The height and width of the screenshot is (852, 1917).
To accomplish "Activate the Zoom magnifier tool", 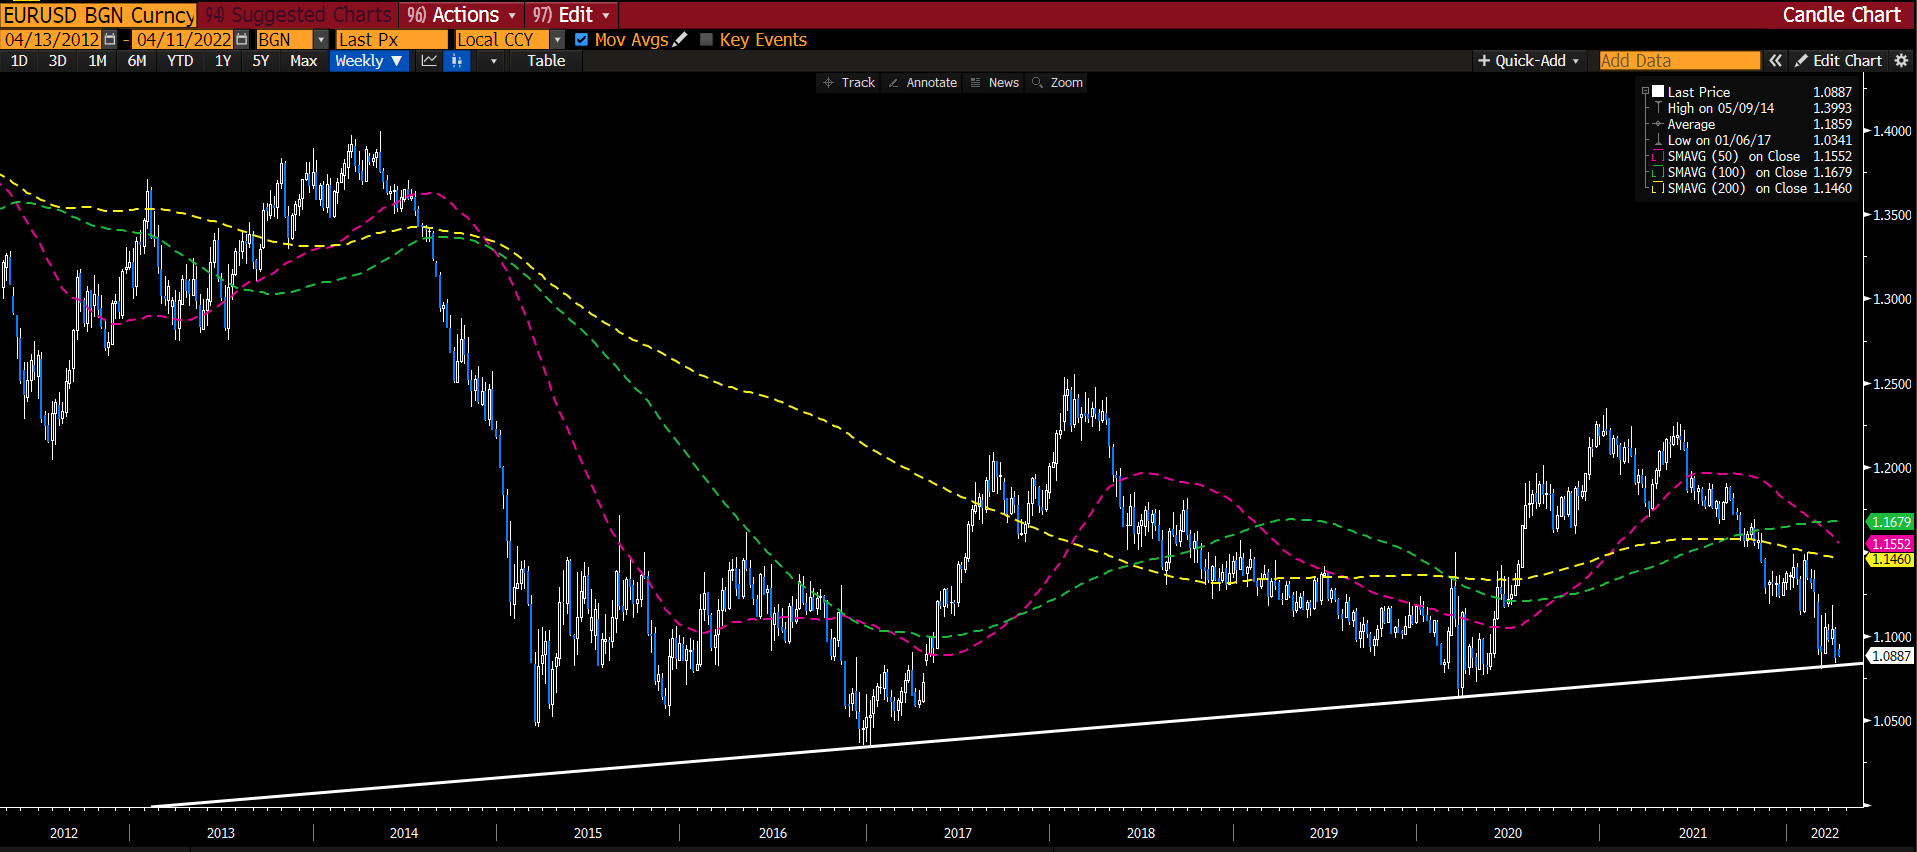I will pyautogui.click(x=1058, y=83).
